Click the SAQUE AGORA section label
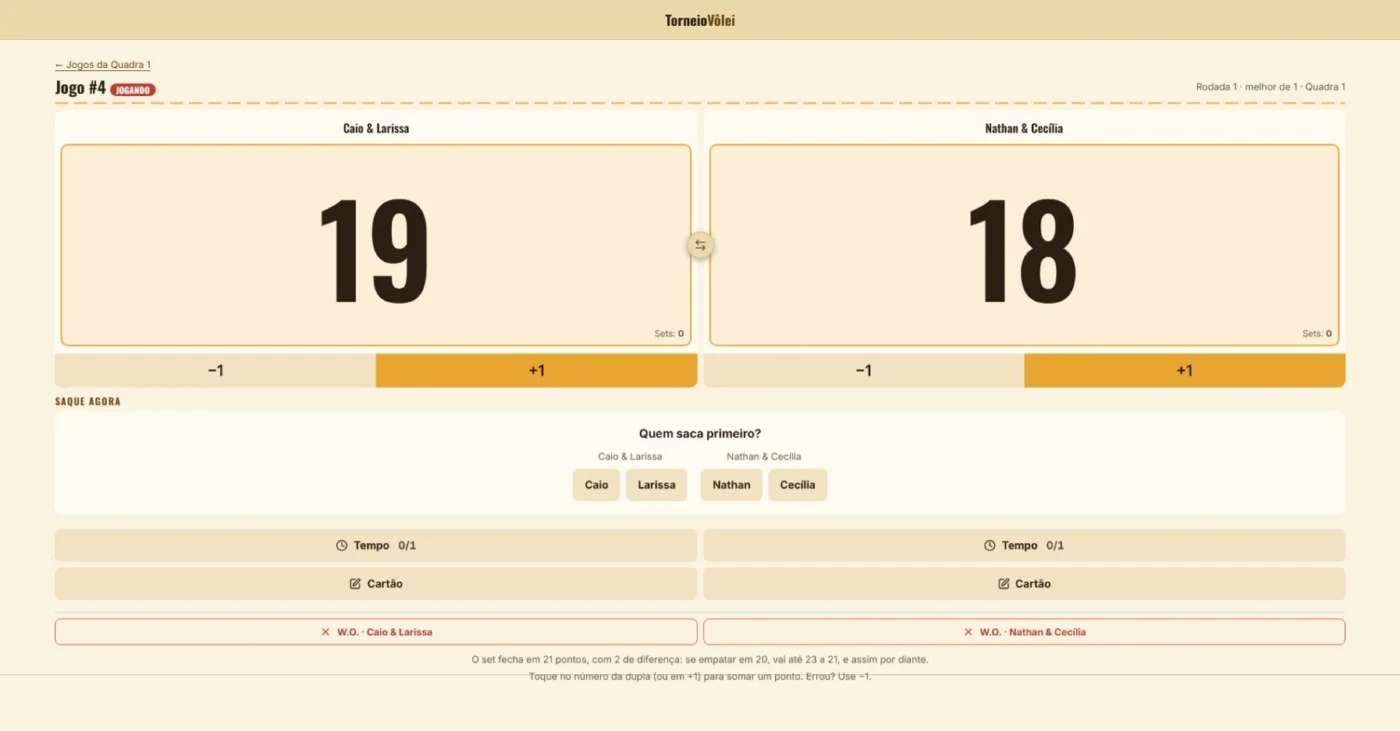1400x731 pixels. (88, 402)
